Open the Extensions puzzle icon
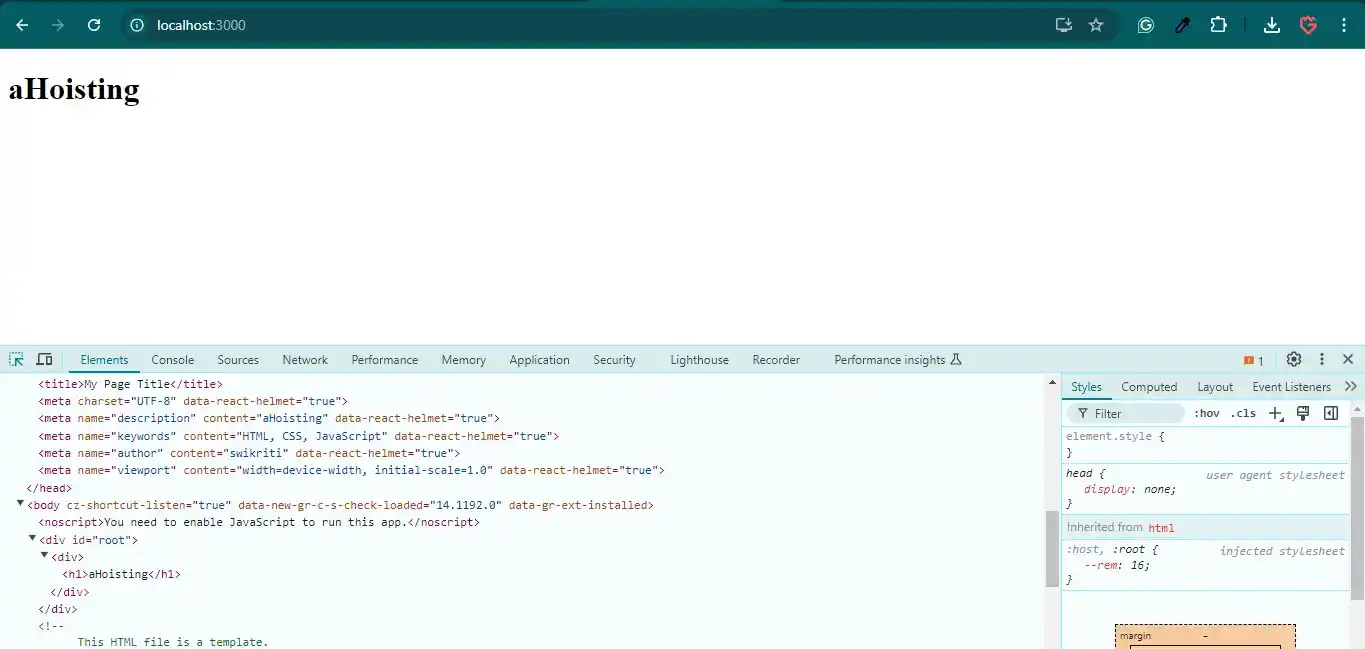 [1218, 25]
